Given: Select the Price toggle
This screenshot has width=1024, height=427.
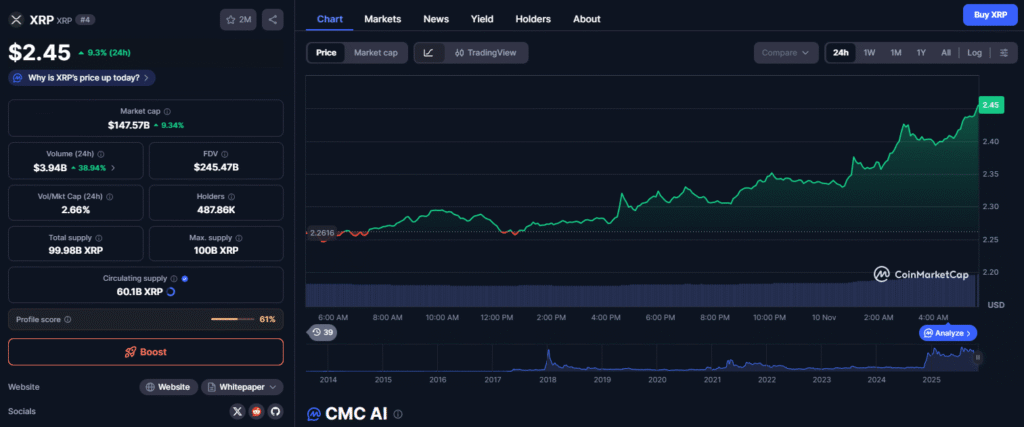Looking at the screenshot, I should coord(326,53).
